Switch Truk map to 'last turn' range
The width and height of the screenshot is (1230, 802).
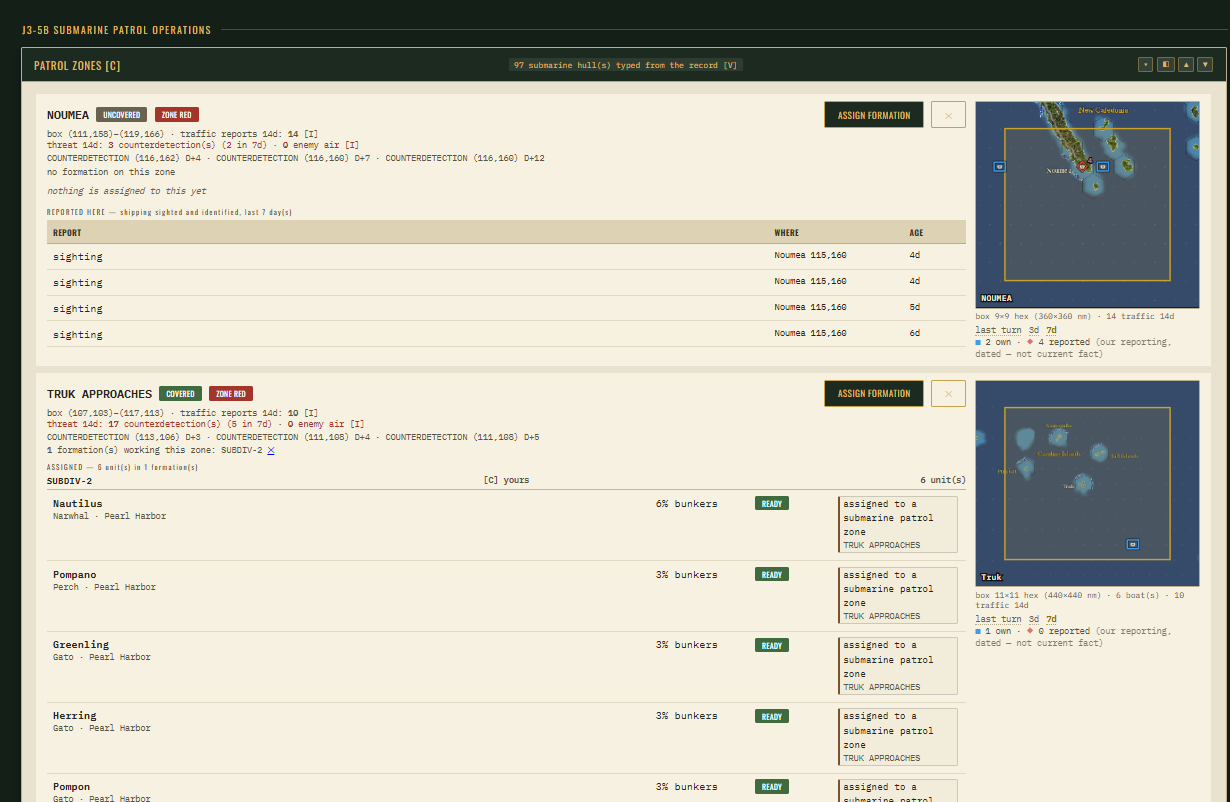point(998,619)
